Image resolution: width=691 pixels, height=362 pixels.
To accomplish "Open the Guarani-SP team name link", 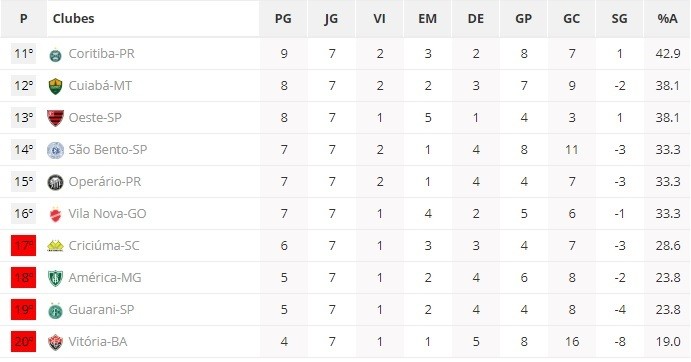I will tap(101, 310).
